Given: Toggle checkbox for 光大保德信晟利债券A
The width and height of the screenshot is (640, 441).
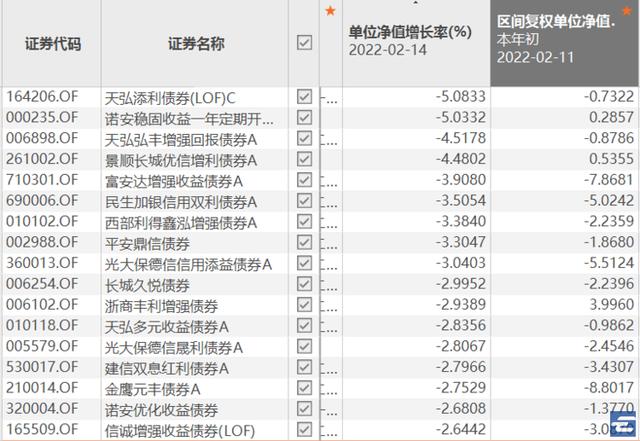Looking at the screenshot, I should [x=304, y=346].
